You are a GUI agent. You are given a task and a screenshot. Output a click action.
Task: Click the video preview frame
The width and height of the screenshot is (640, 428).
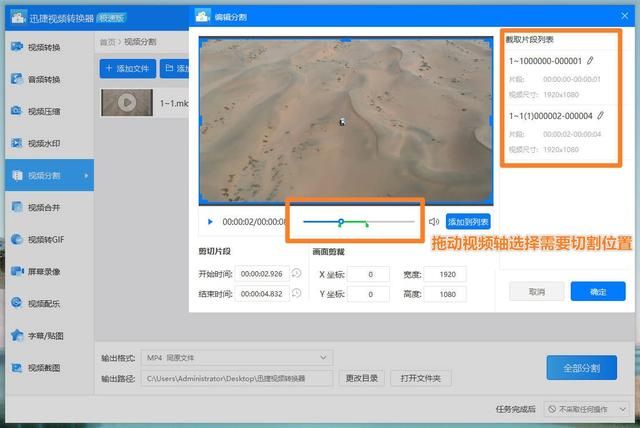point(346,120)
